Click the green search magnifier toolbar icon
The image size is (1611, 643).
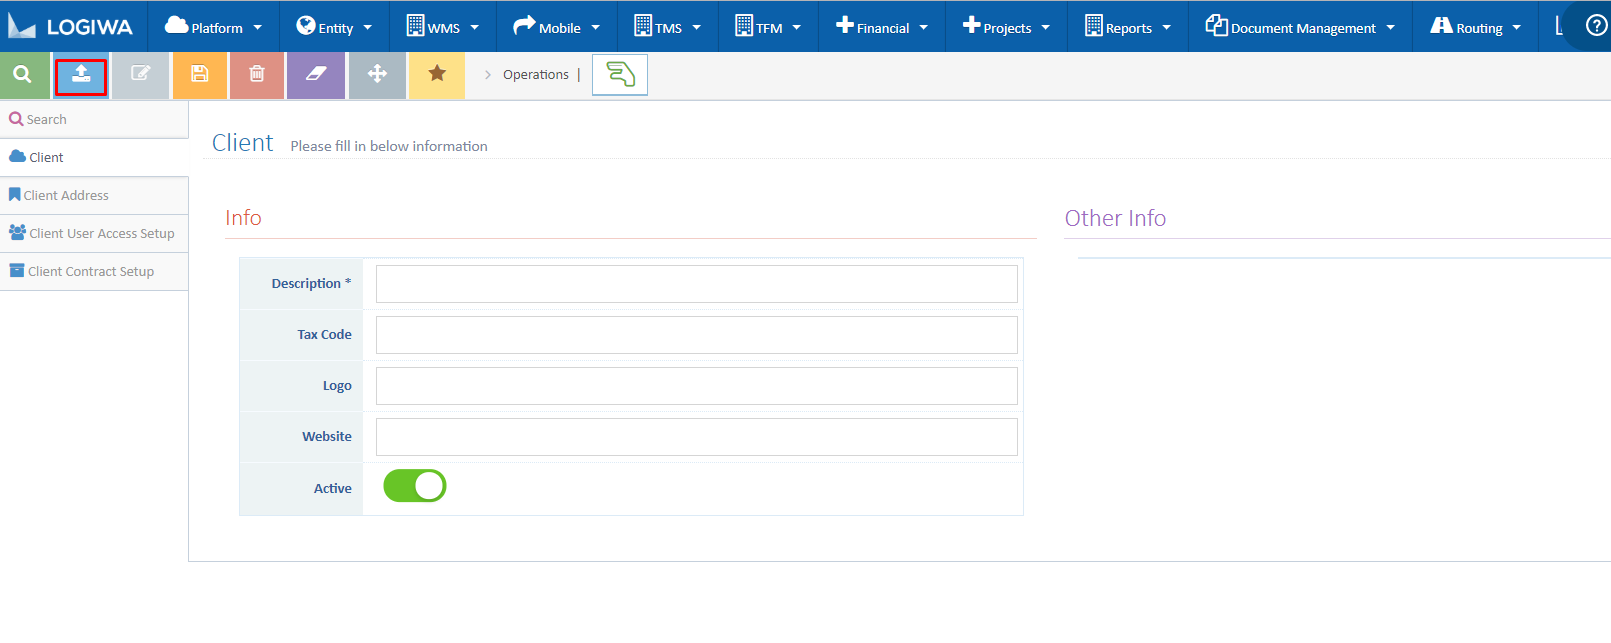click(23, 75)
